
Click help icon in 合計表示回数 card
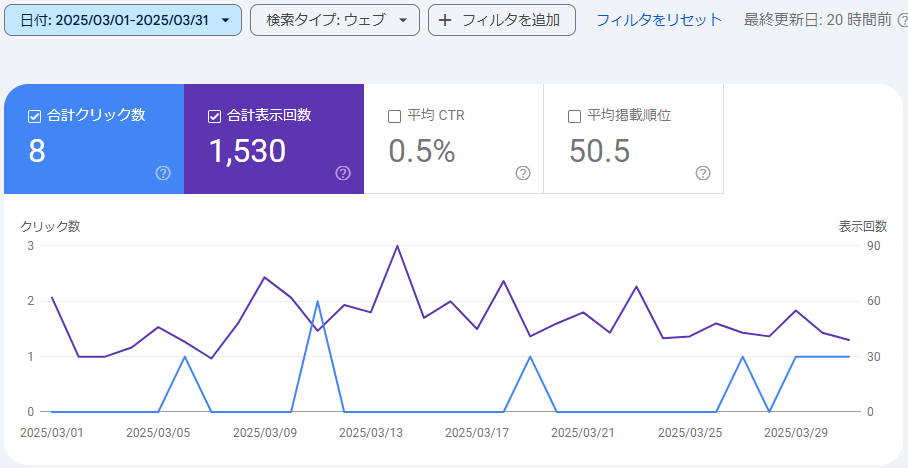coord(343,173)
